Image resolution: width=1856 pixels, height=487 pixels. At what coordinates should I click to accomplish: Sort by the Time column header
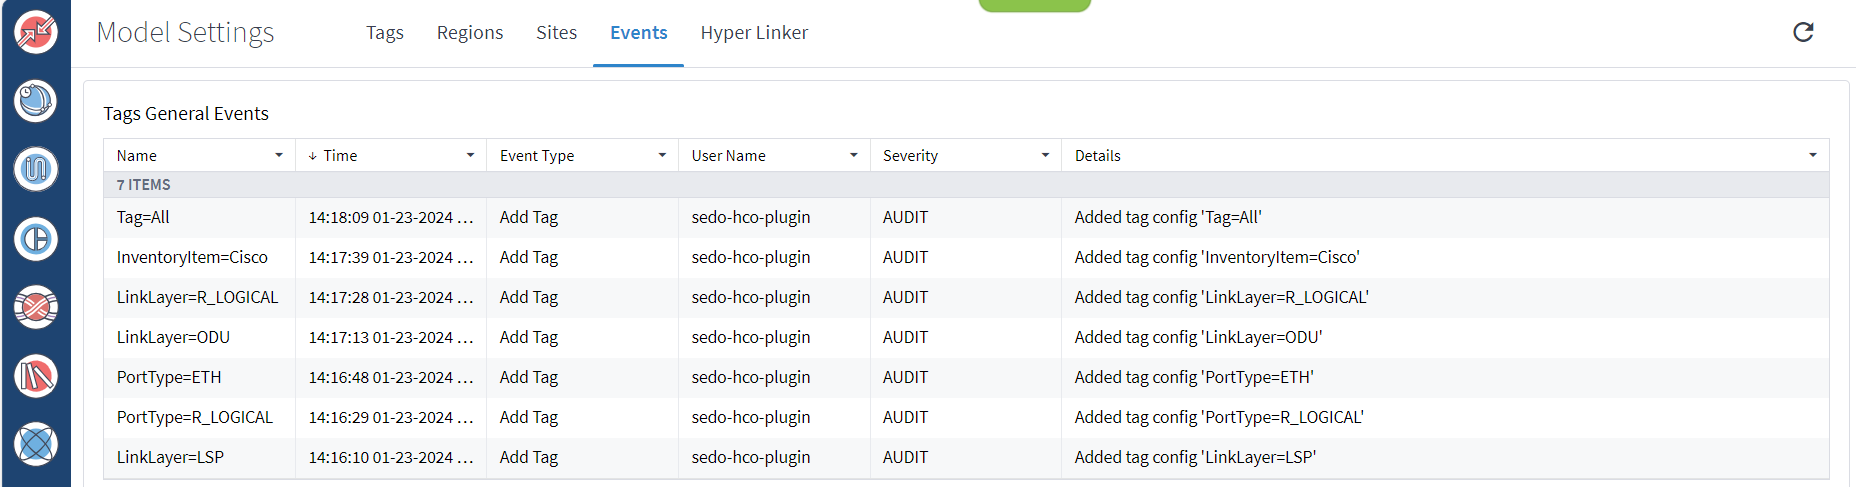pos(340,156)
